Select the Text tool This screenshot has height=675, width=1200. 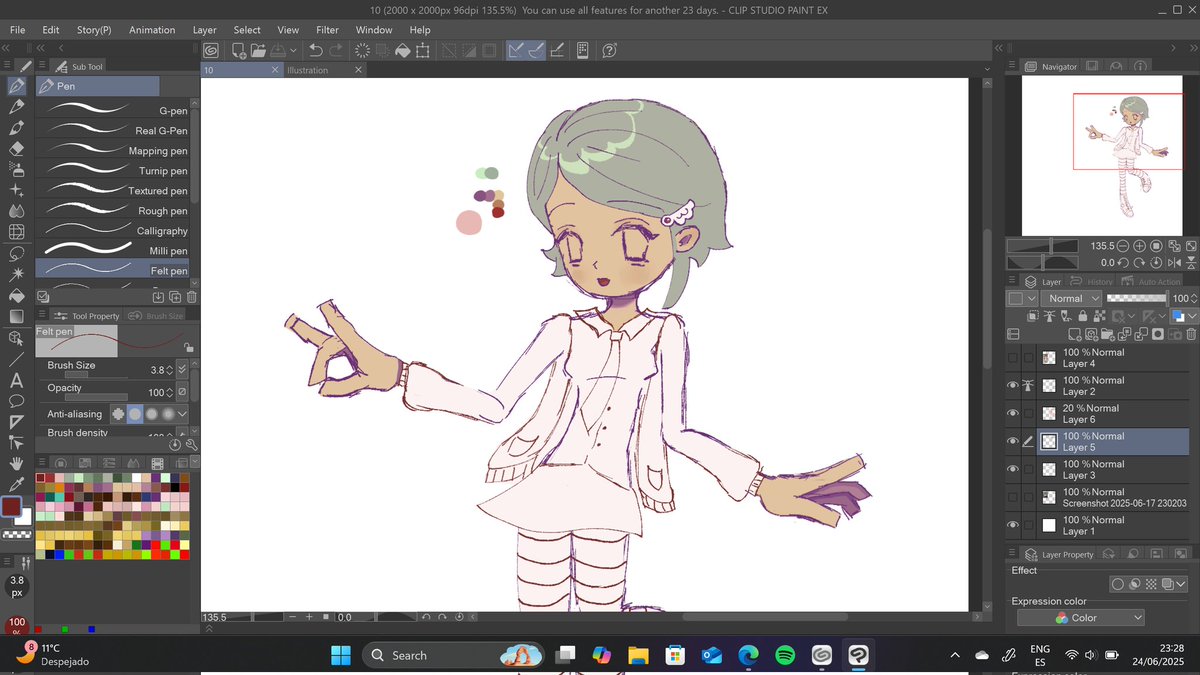pyautogui.click(x=16, y=381)
